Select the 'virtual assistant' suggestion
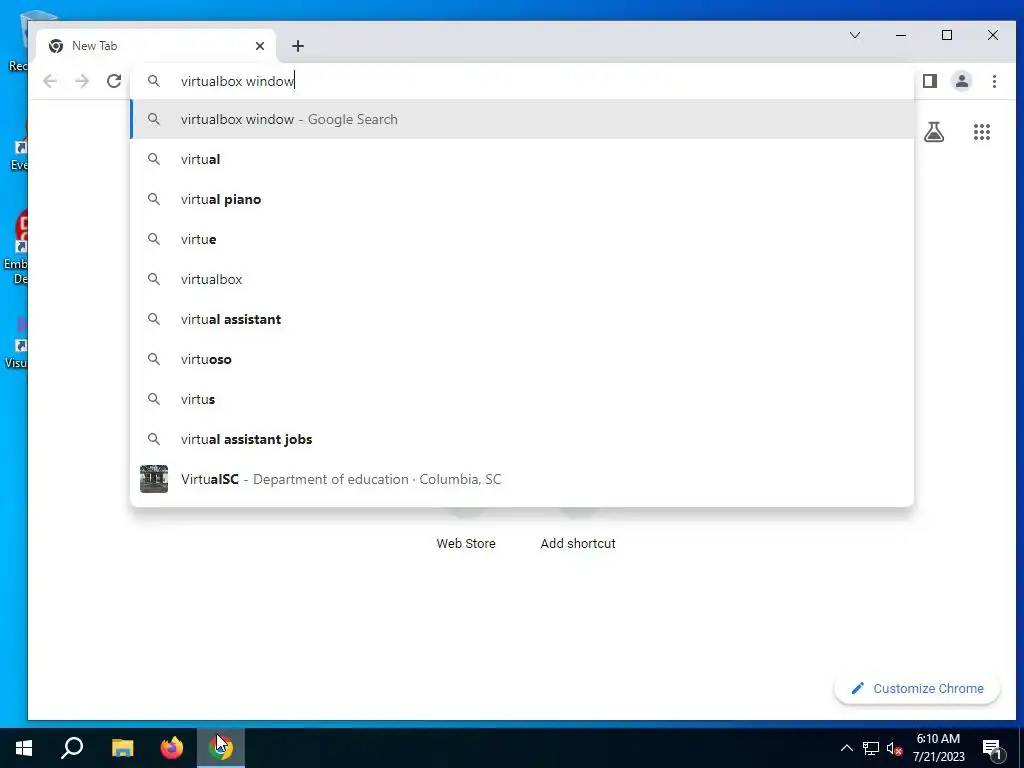The width and height of the screenshot is (1024, 768). click(522, 319)
